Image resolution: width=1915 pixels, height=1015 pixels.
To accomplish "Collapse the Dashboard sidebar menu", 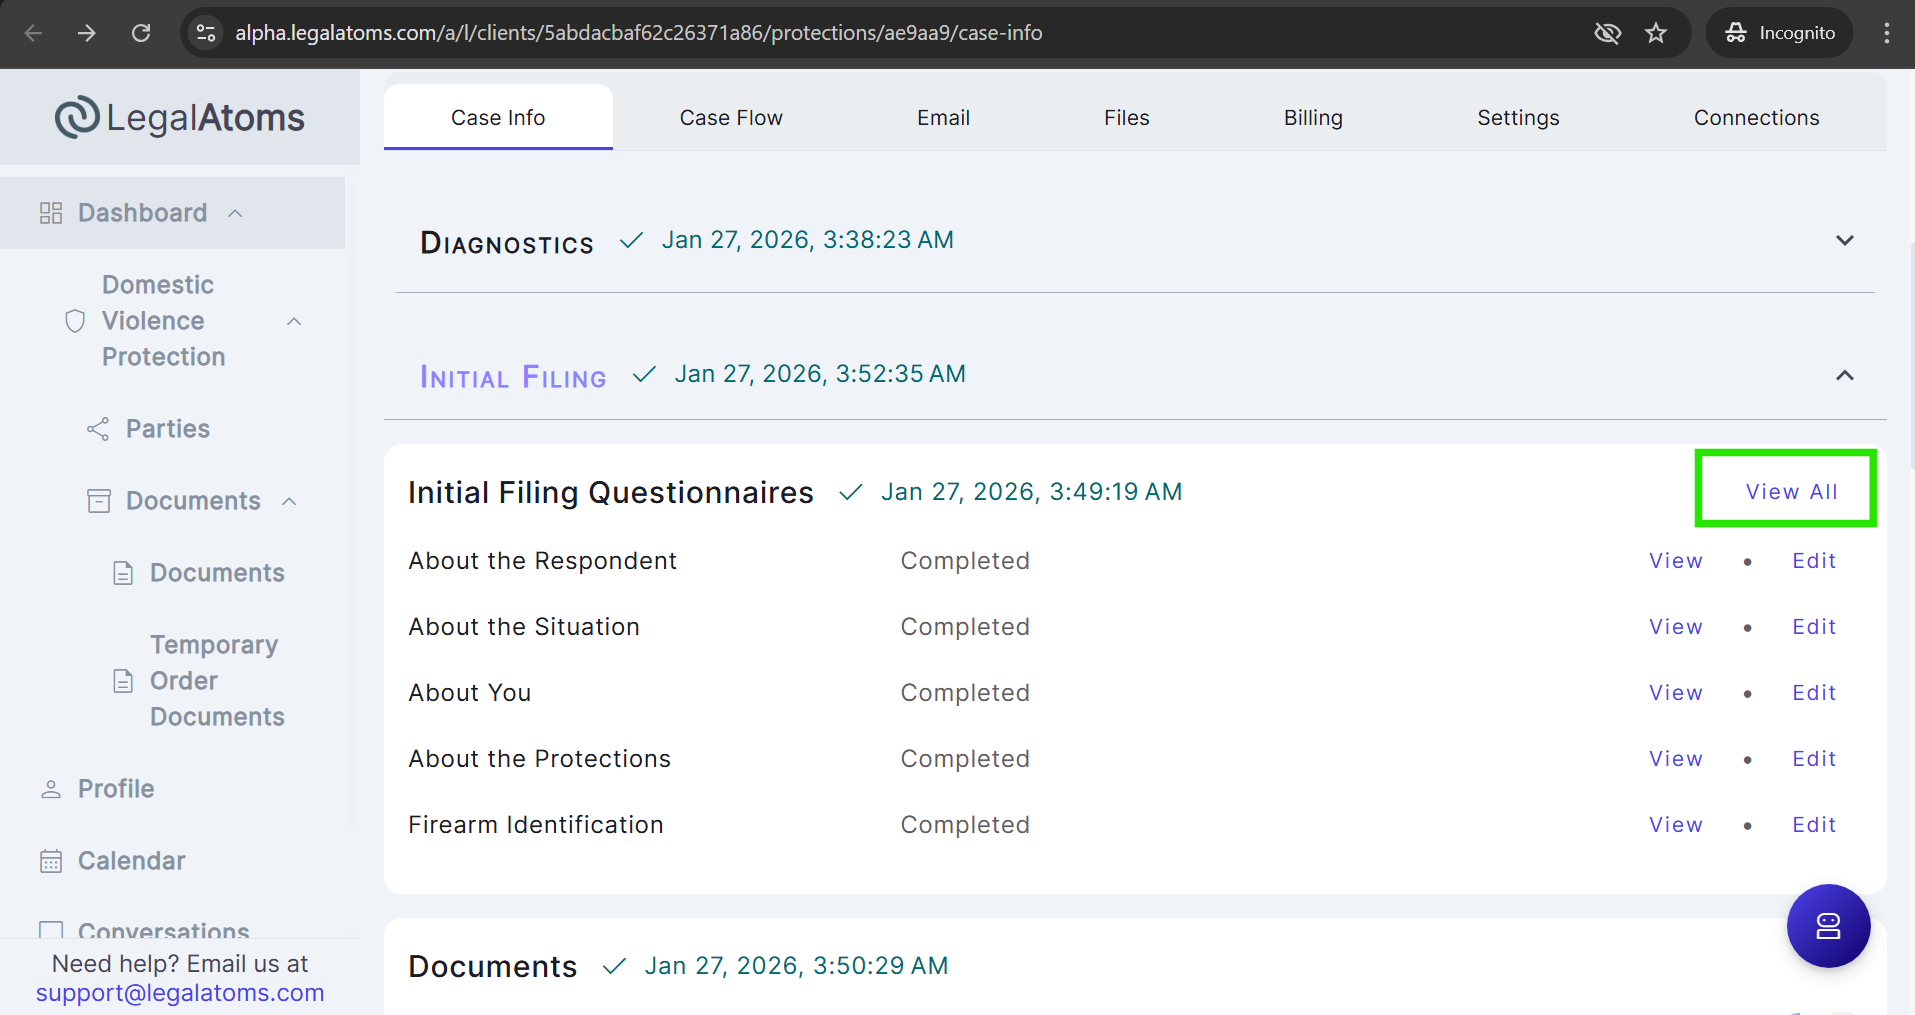I will (236, 213).
